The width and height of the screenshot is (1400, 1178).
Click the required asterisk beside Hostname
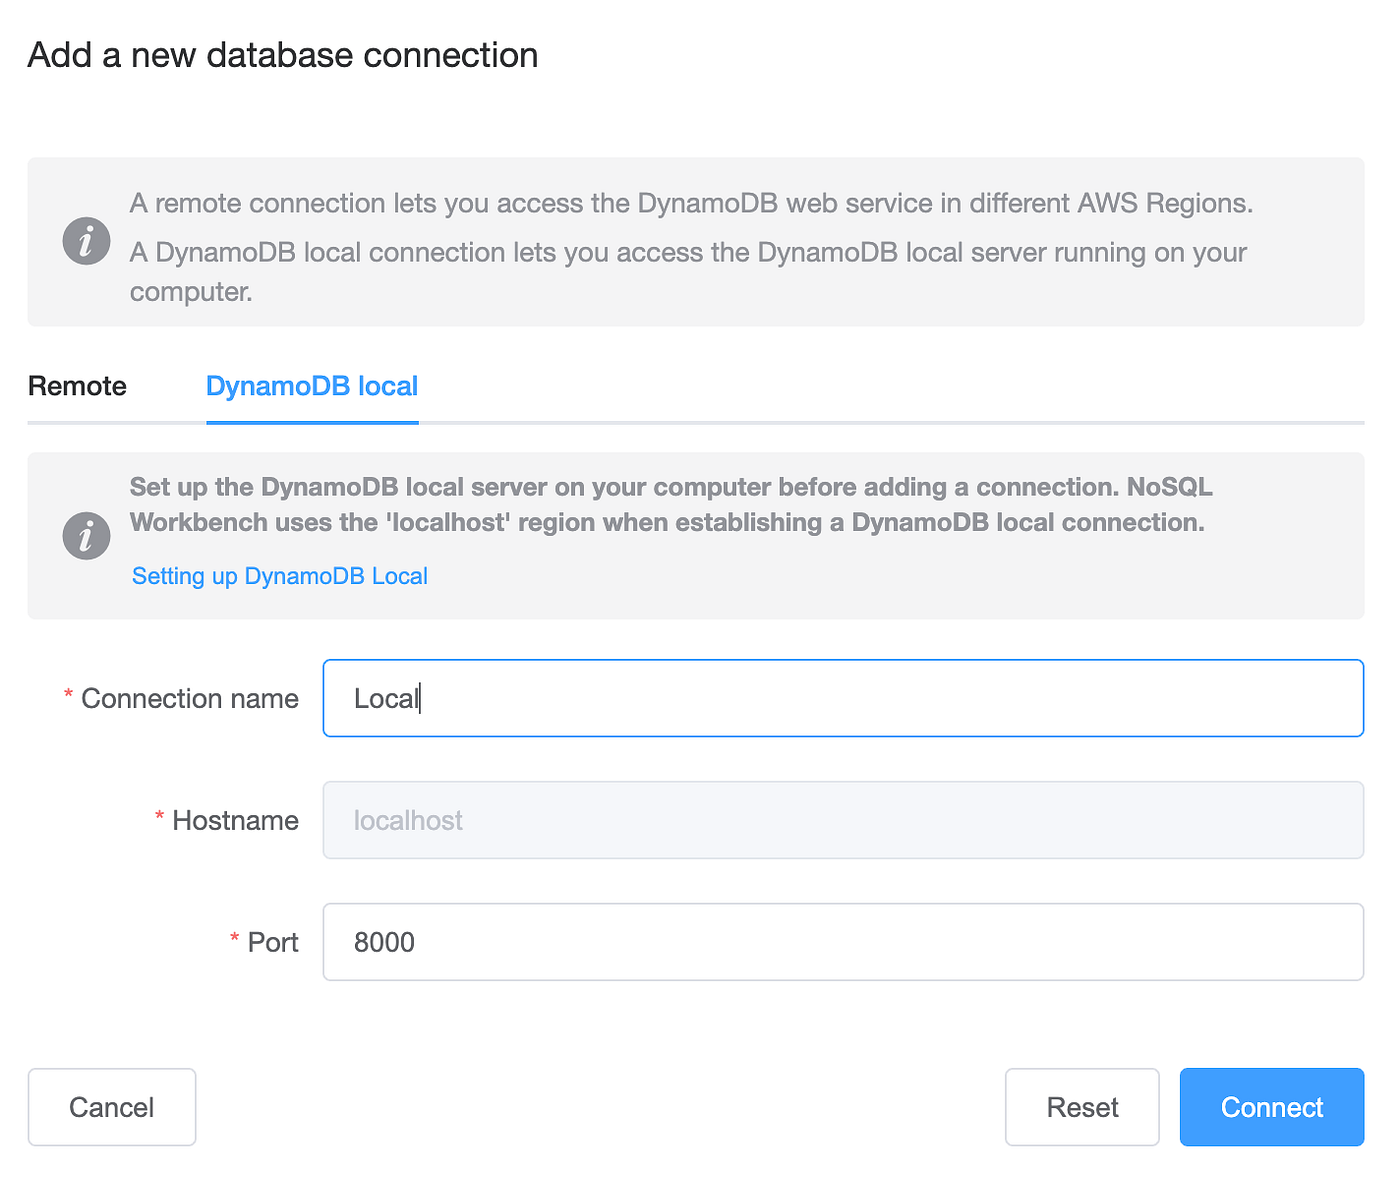(160, 817)
